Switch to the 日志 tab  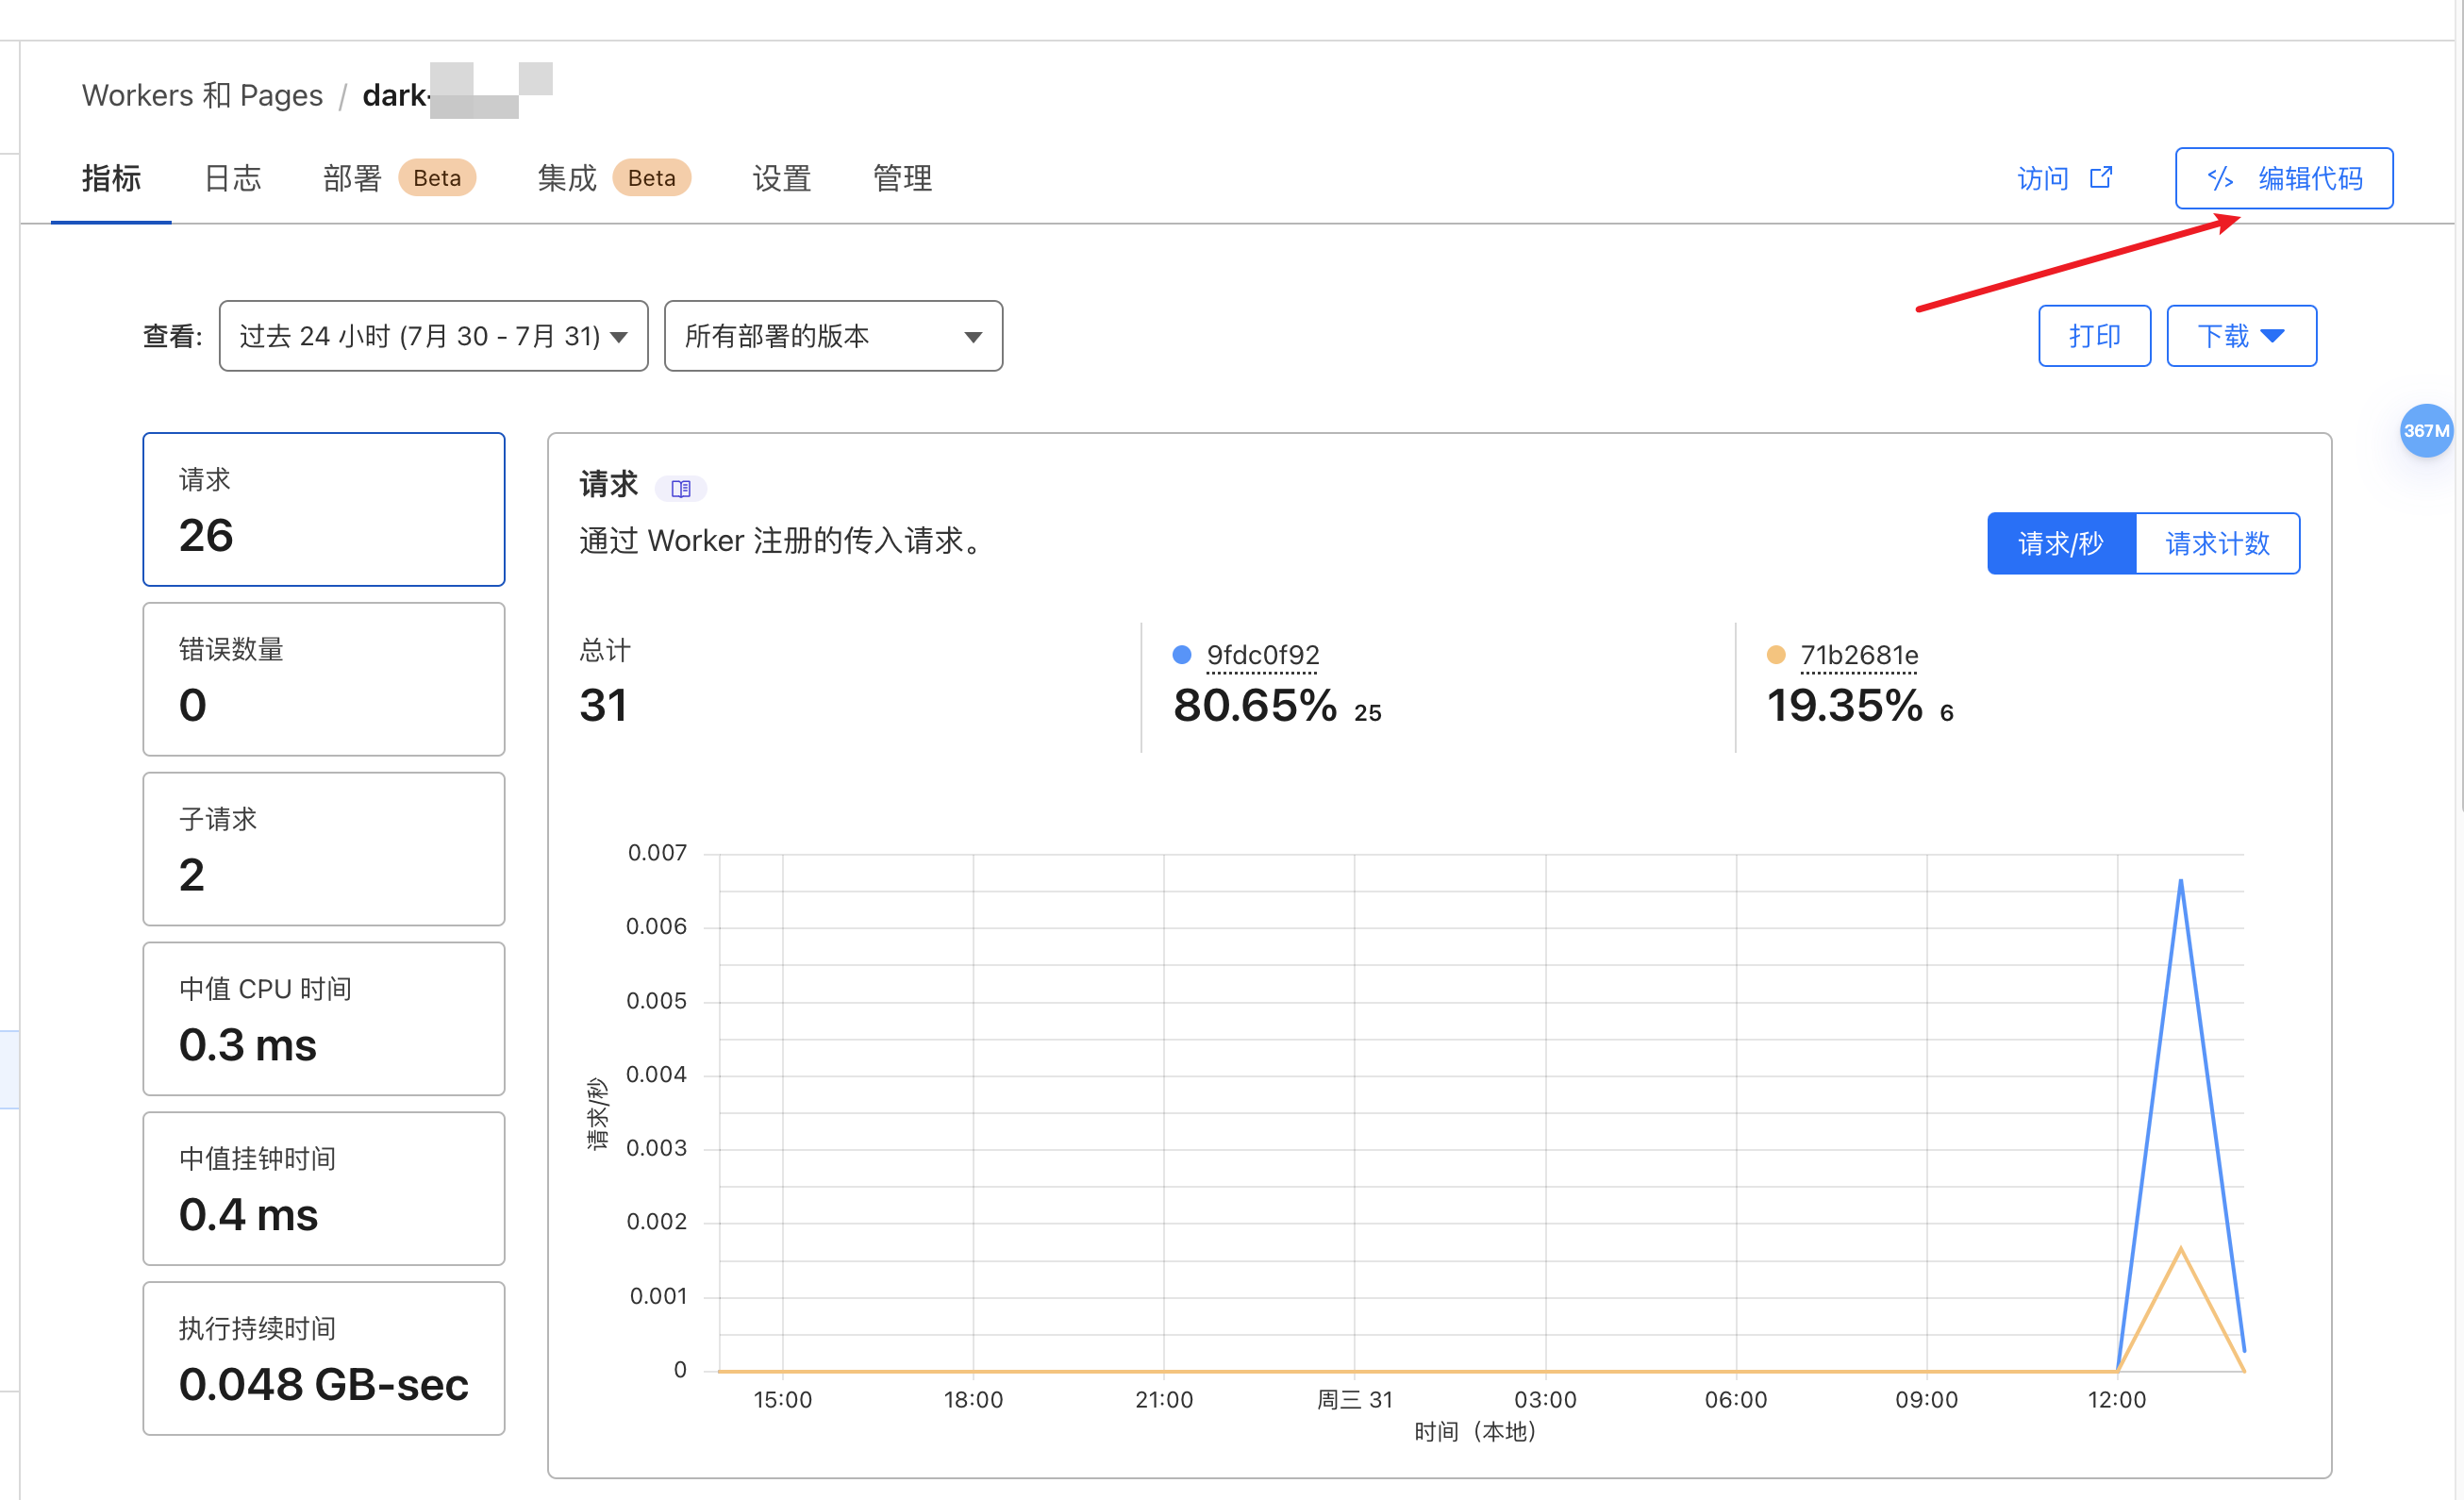tap(232, 178)
